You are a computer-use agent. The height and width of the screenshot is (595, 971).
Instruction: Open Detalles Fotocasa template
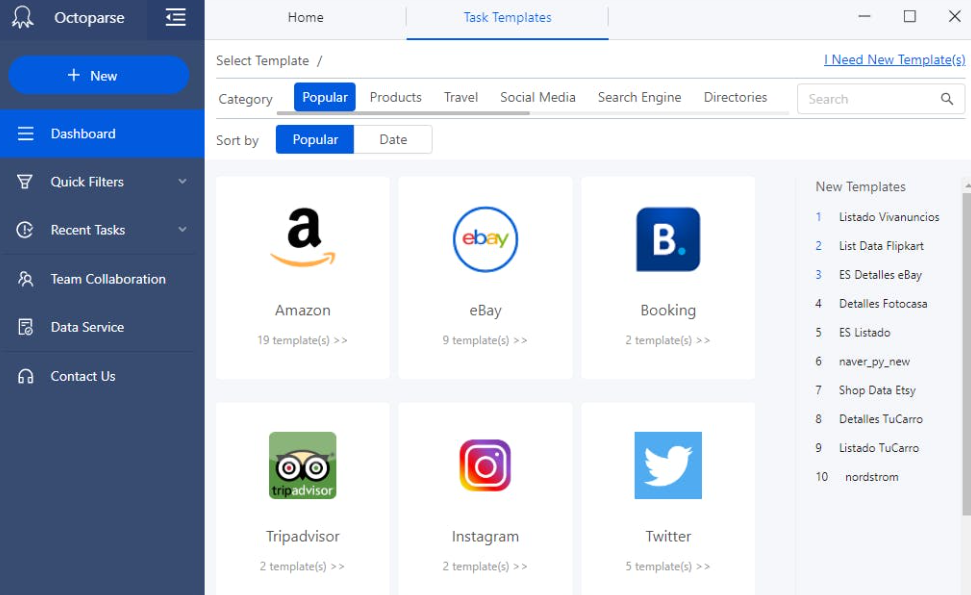883,303
